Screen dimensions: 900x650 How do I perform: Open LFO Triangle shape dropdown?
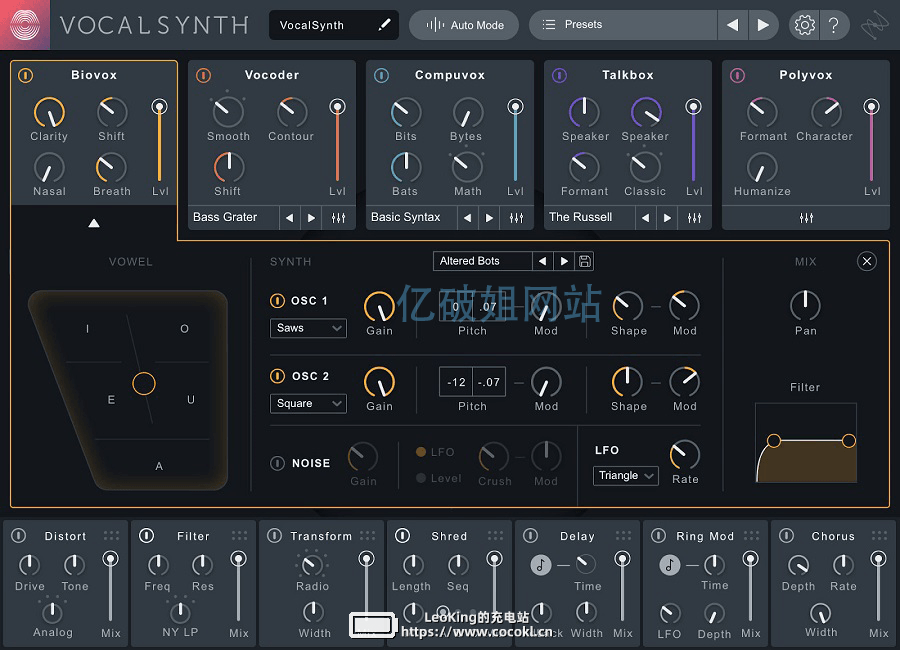coord(625,475)
